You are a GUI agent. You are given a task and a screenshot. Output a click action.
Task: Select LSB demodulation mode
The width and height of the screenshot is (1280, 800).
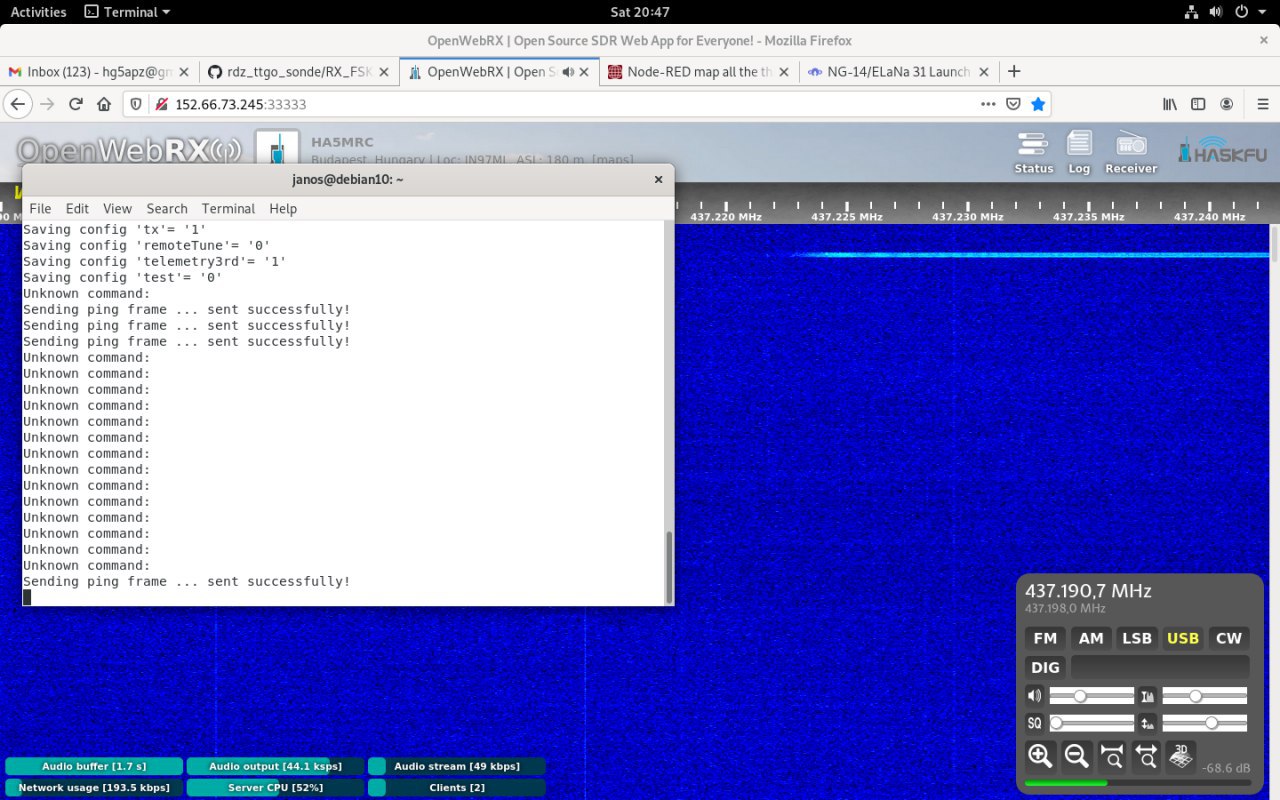tap(1137, 638)
